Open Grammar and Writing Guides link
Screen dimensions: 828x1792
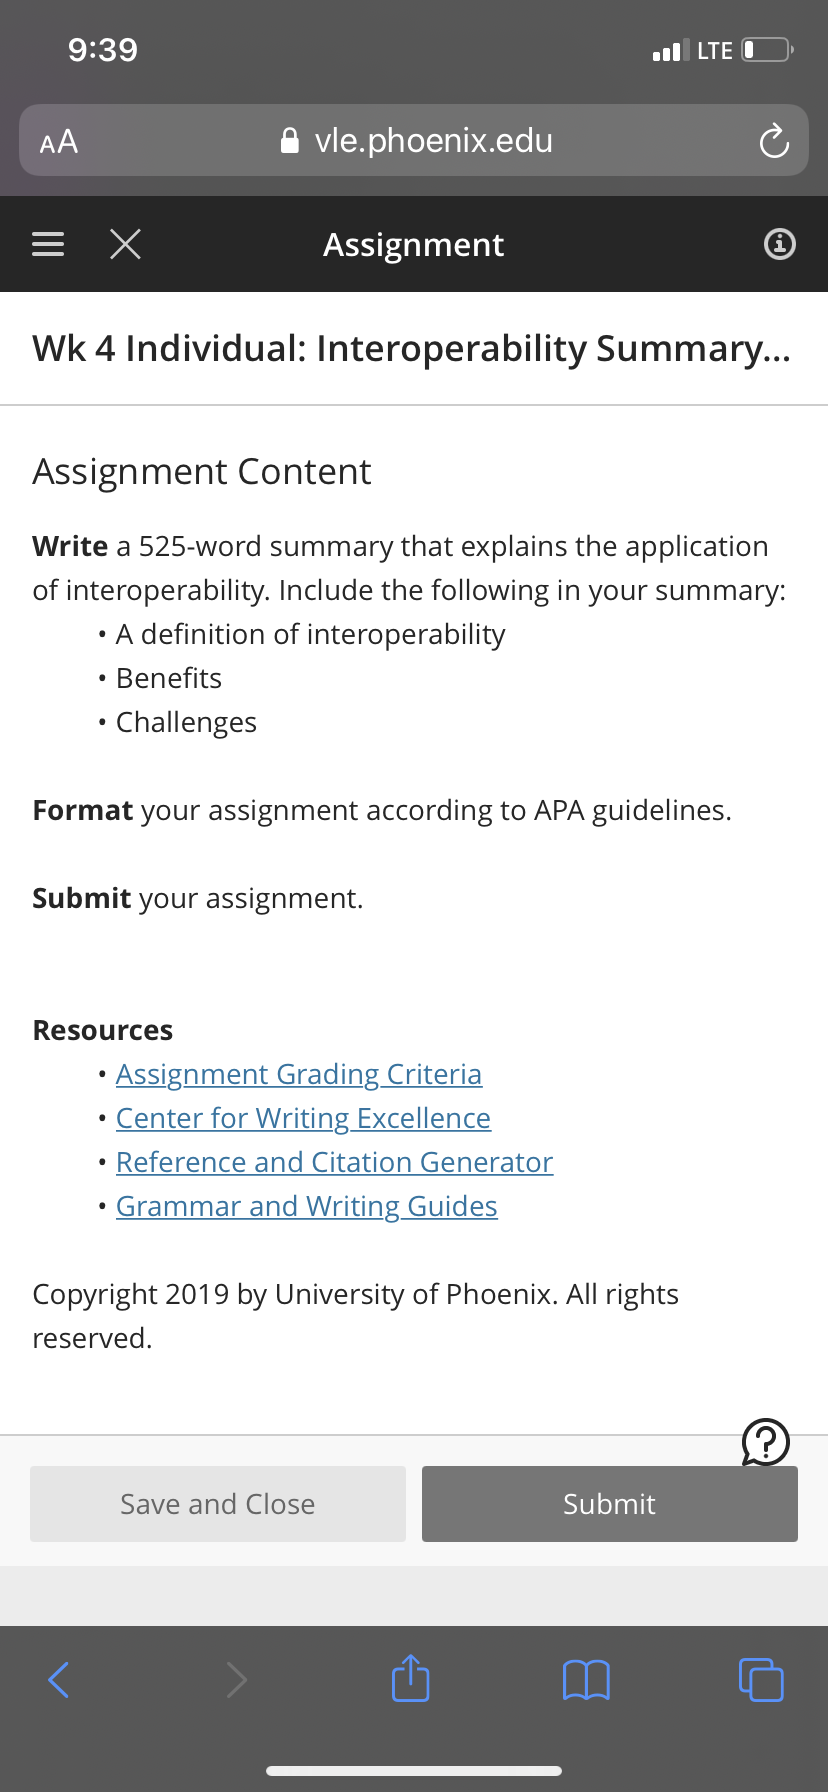(x=306, y=1206)
